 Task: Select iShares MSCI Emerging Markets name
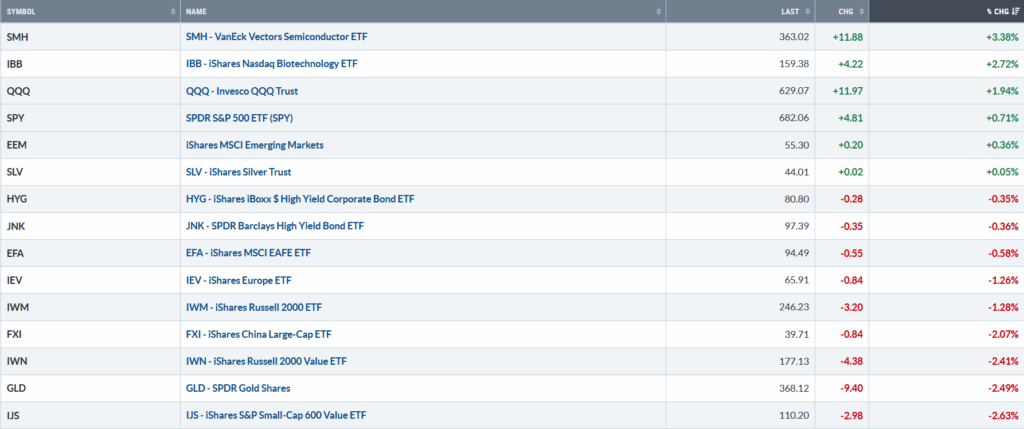254,145
